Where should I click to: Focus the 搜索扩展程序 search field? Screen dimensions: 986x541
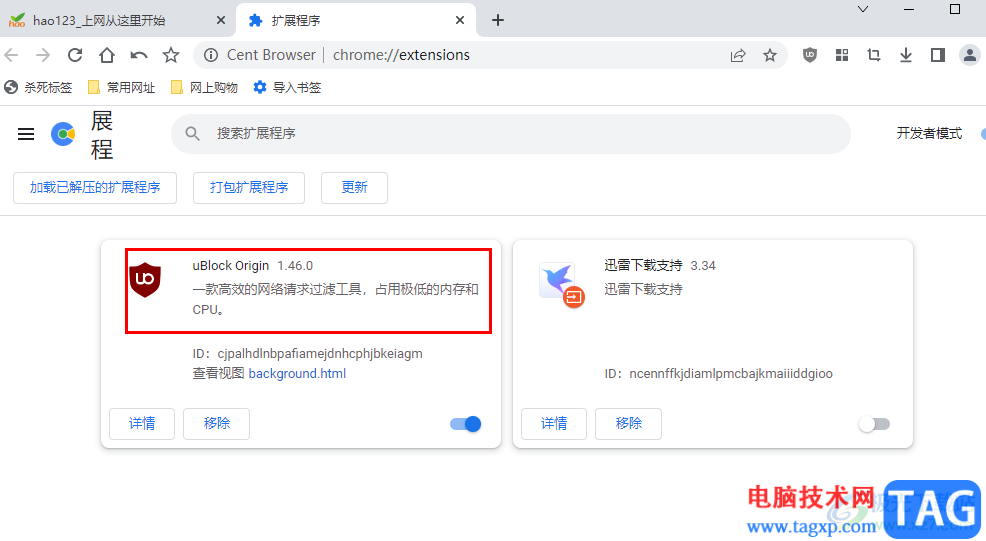click(511, 133)
